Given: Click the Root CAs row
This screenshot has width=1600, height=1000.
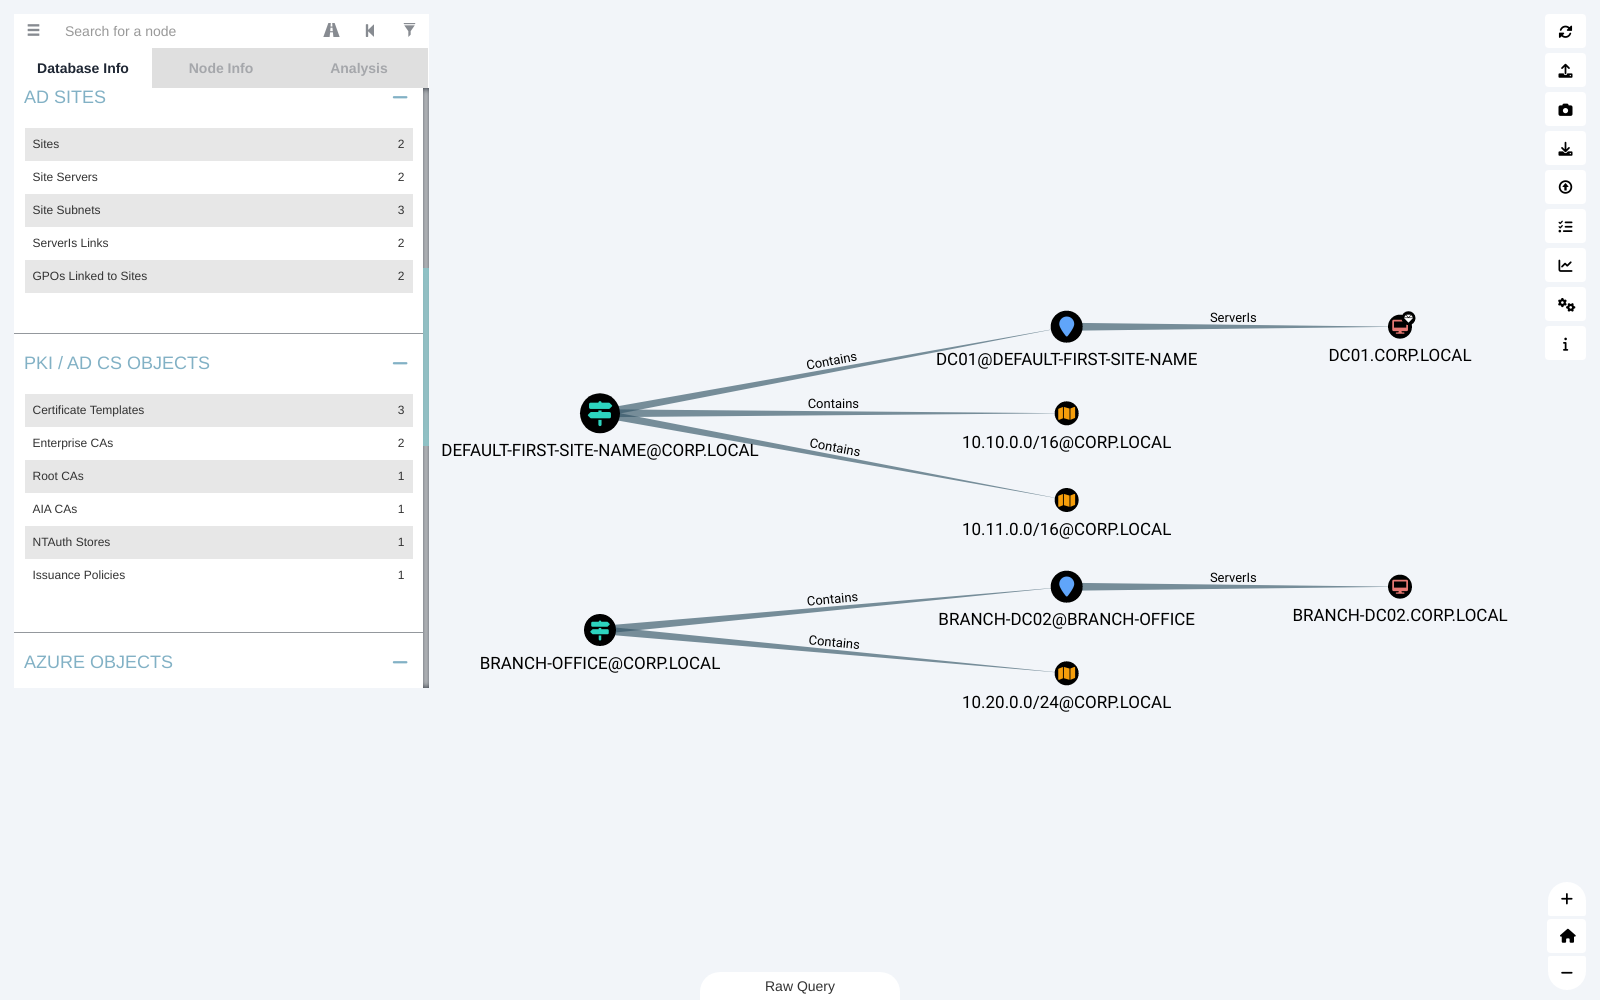Looking at the screenshot, I should 219,476.
